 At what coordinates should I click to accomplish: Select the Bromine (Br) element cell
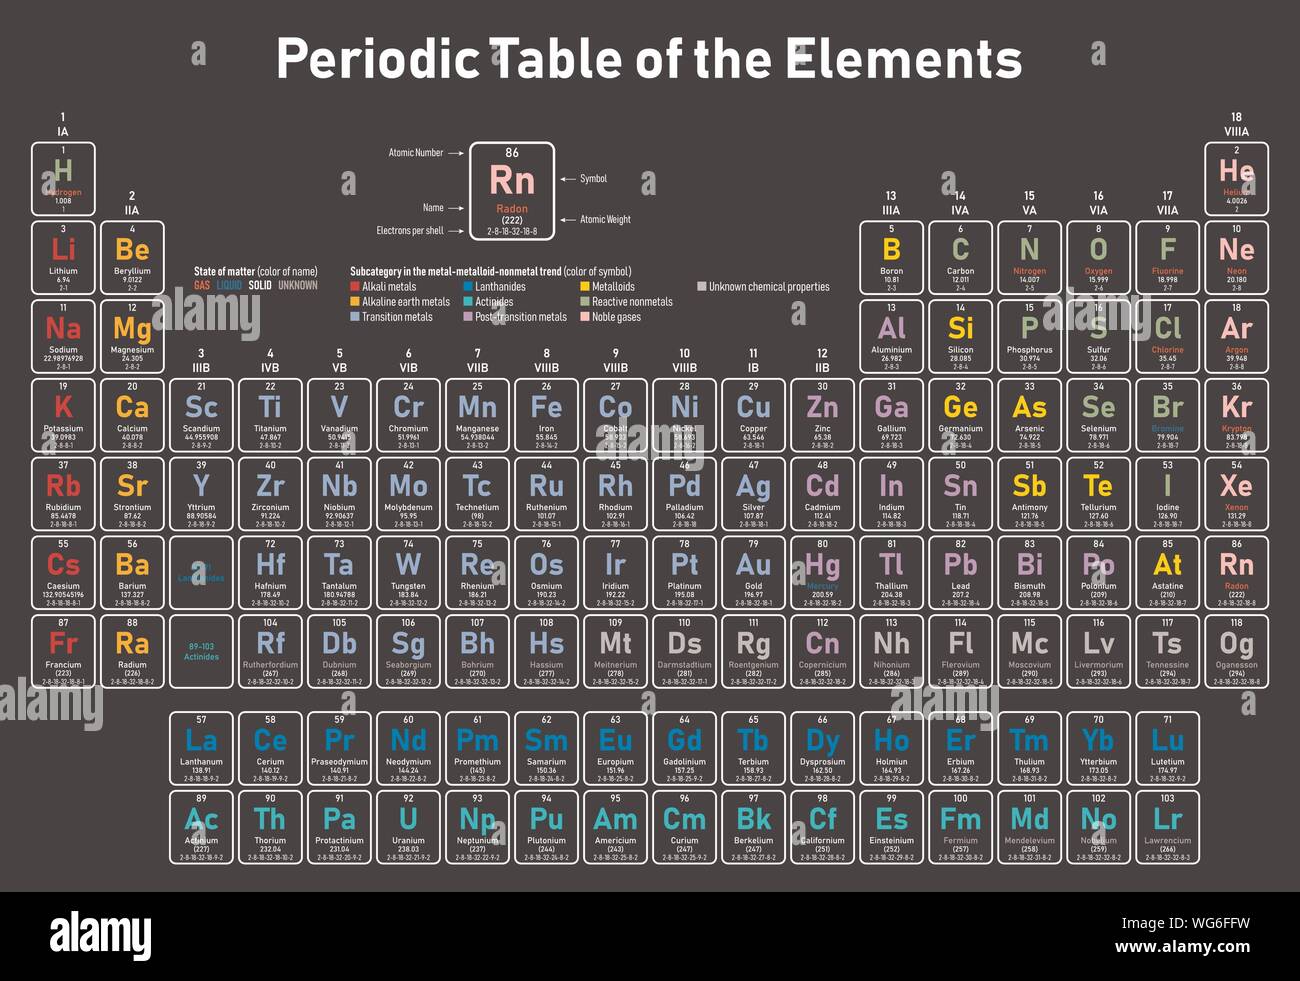1167,415
